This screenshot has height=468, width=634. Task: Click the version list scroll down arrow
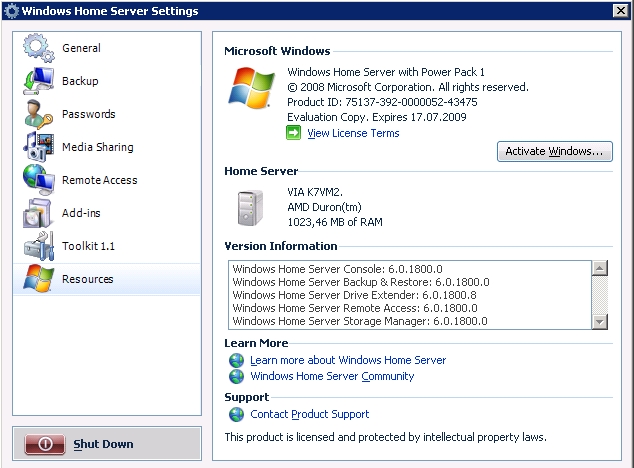[600, 322]
